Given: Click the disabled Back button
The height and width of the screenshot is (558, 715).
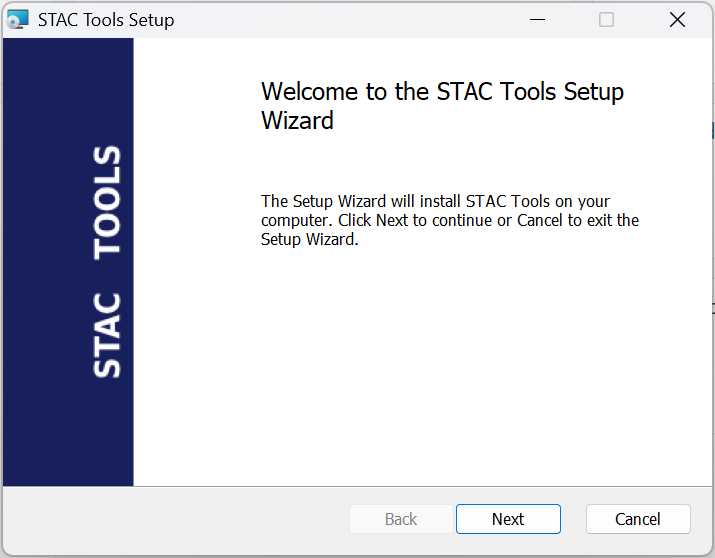Looking at the screenshot, I should pos(401,519).
